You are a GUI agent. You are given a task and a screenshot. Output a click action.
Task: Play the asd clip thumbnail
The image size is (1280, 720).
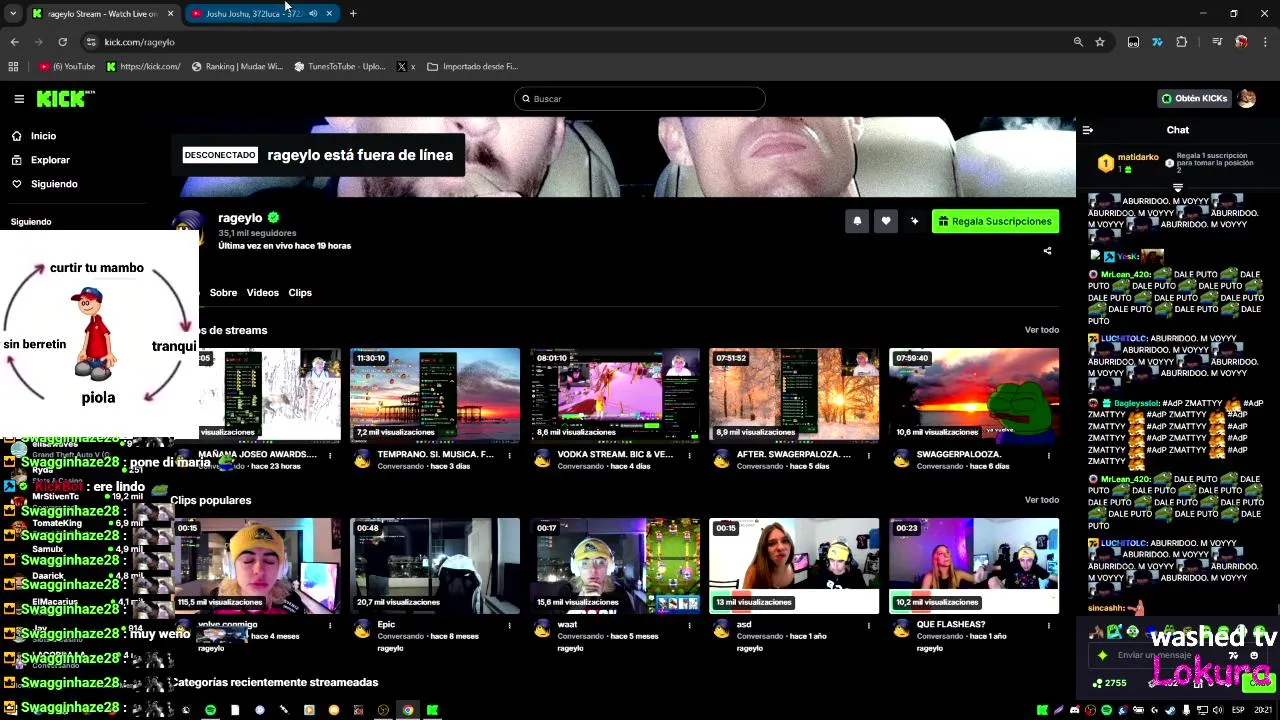click(x=794, y=565)
